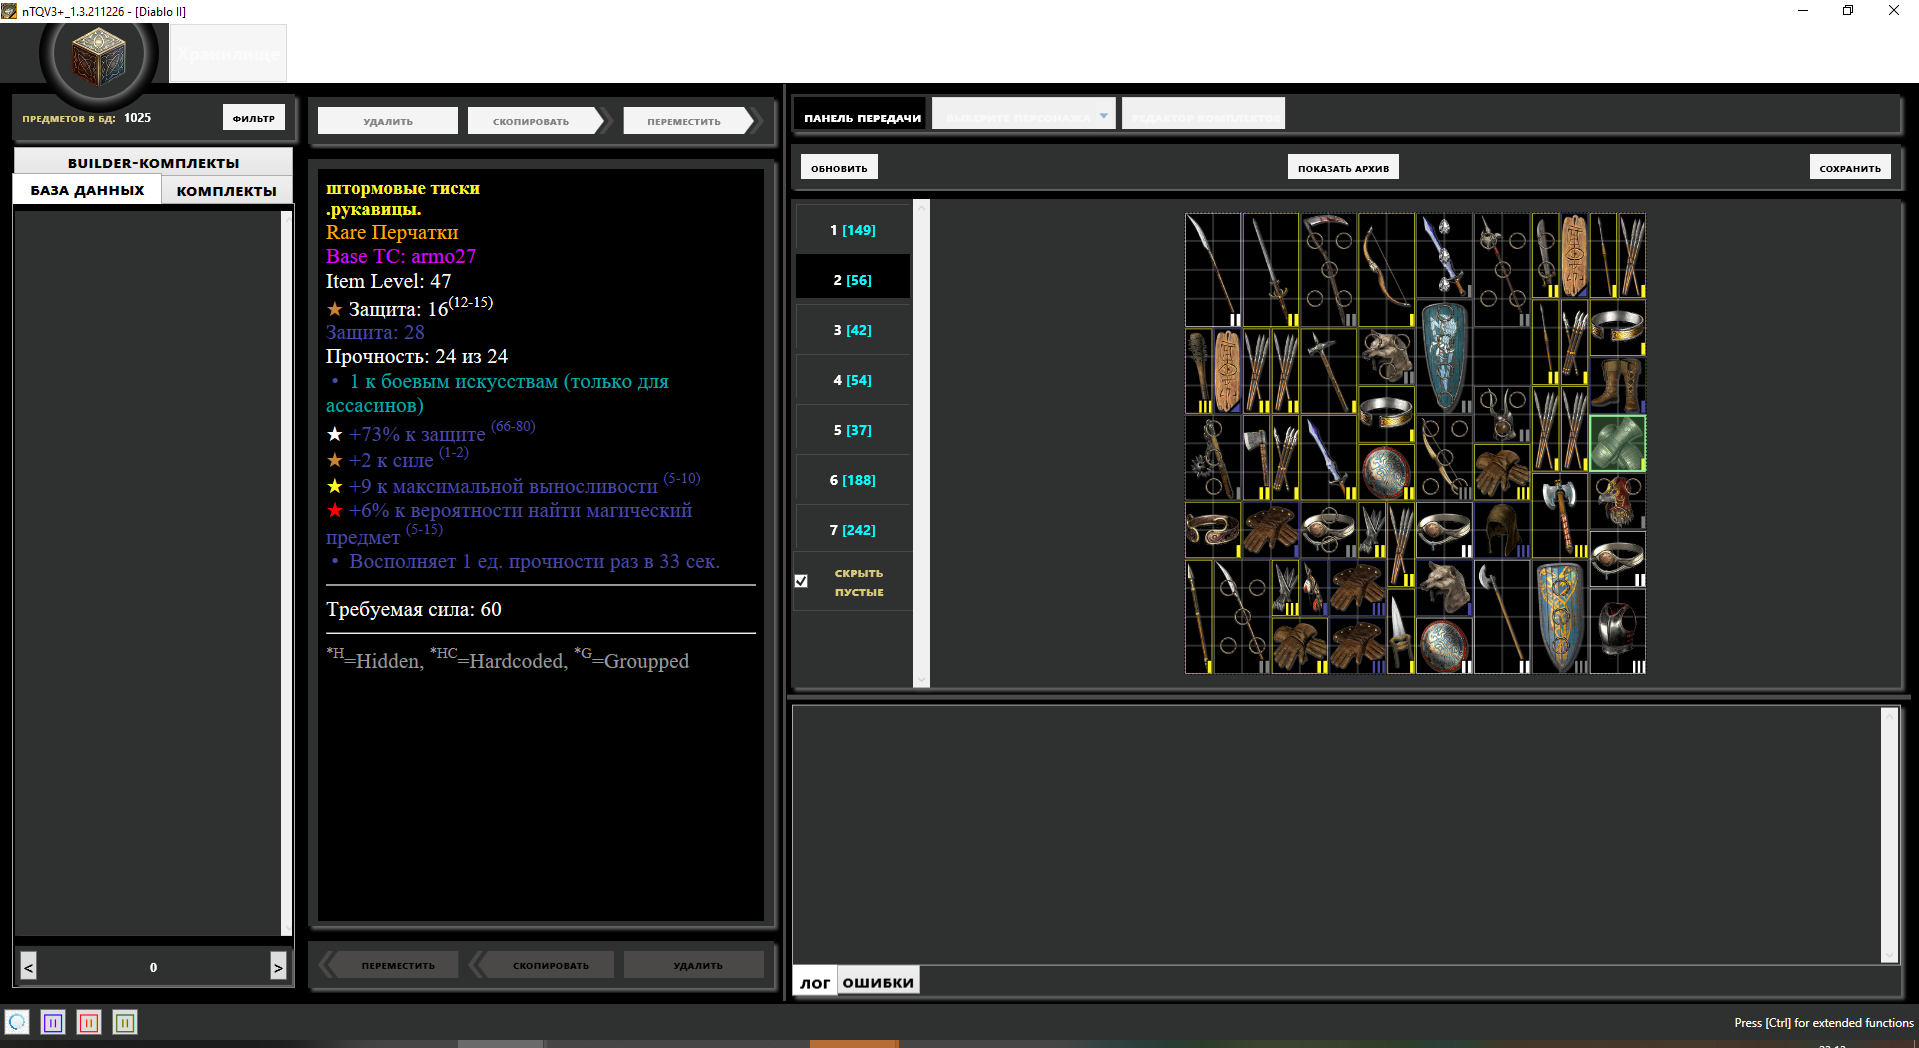This screenshot has width=1919, height=1048.
Task: Select the bronze coronet circlet item
Action: pos(1213,530)
